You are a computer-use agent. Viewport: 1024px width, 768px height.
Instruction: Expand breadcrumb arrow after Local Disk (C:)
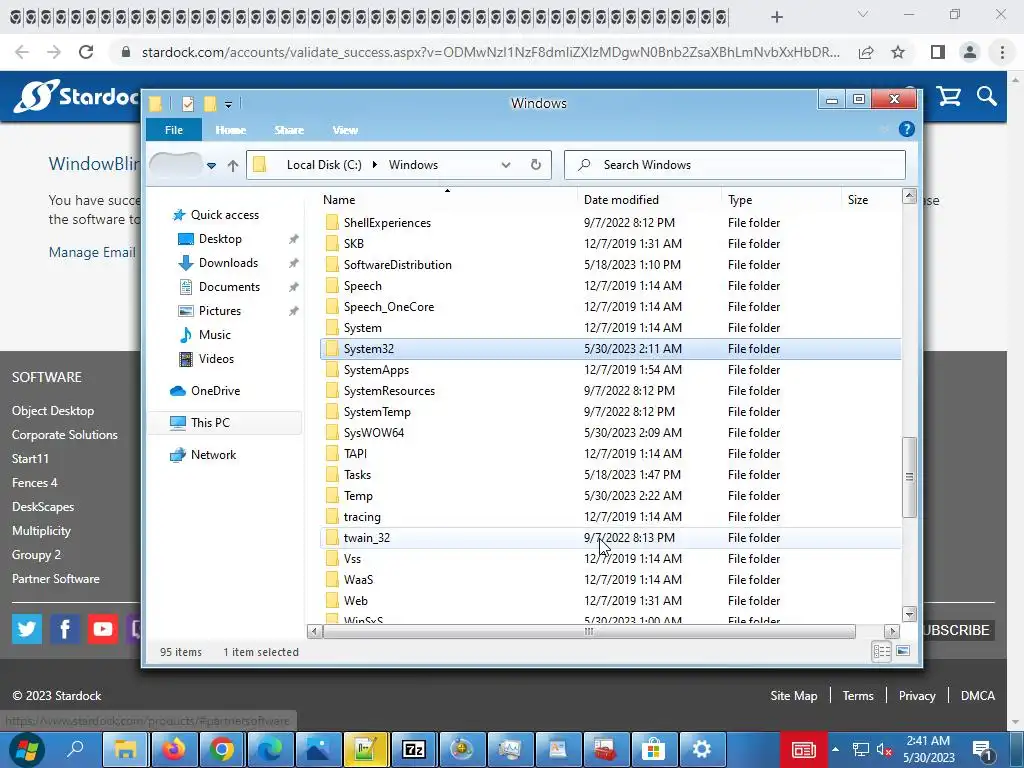tap(375, 165)
